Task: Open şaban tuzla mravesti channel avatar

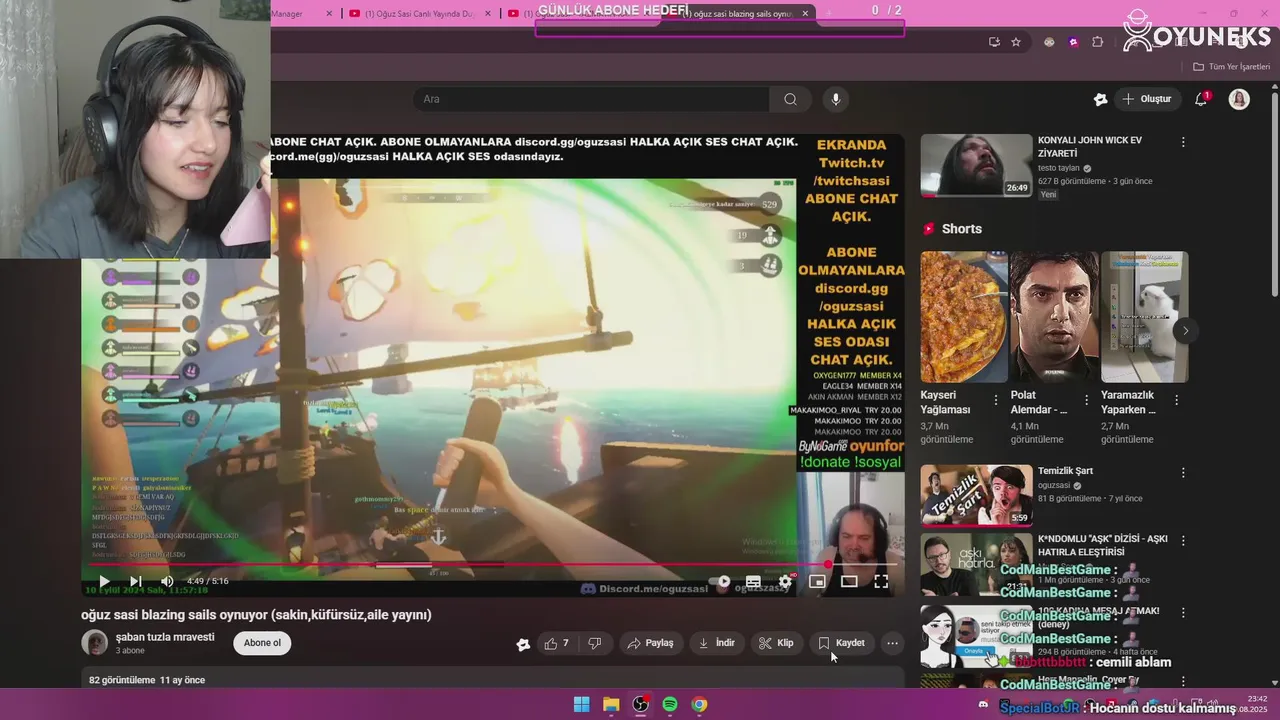Action: [x=95, y=643]
